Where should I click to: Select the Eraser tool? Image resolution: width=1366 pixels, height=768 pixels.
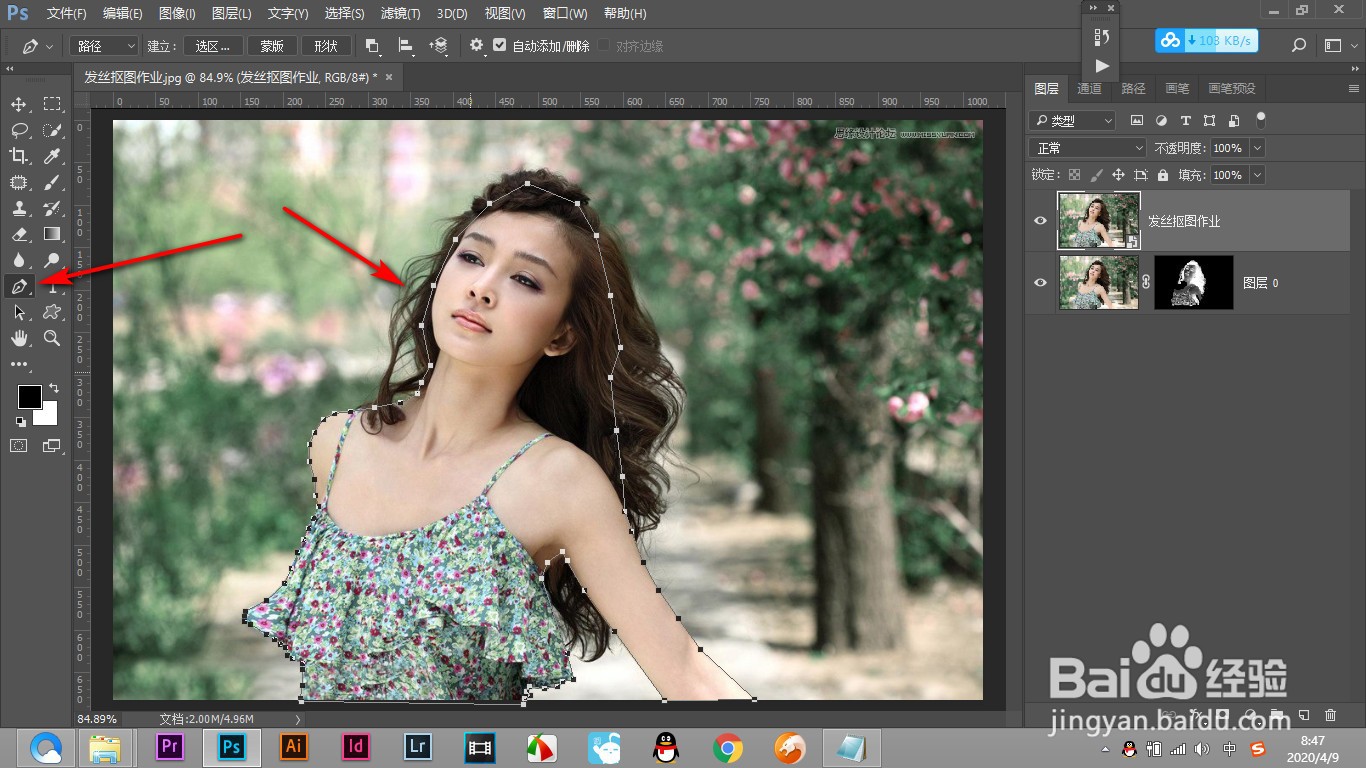pyautogui.click(x=19, y=234)
